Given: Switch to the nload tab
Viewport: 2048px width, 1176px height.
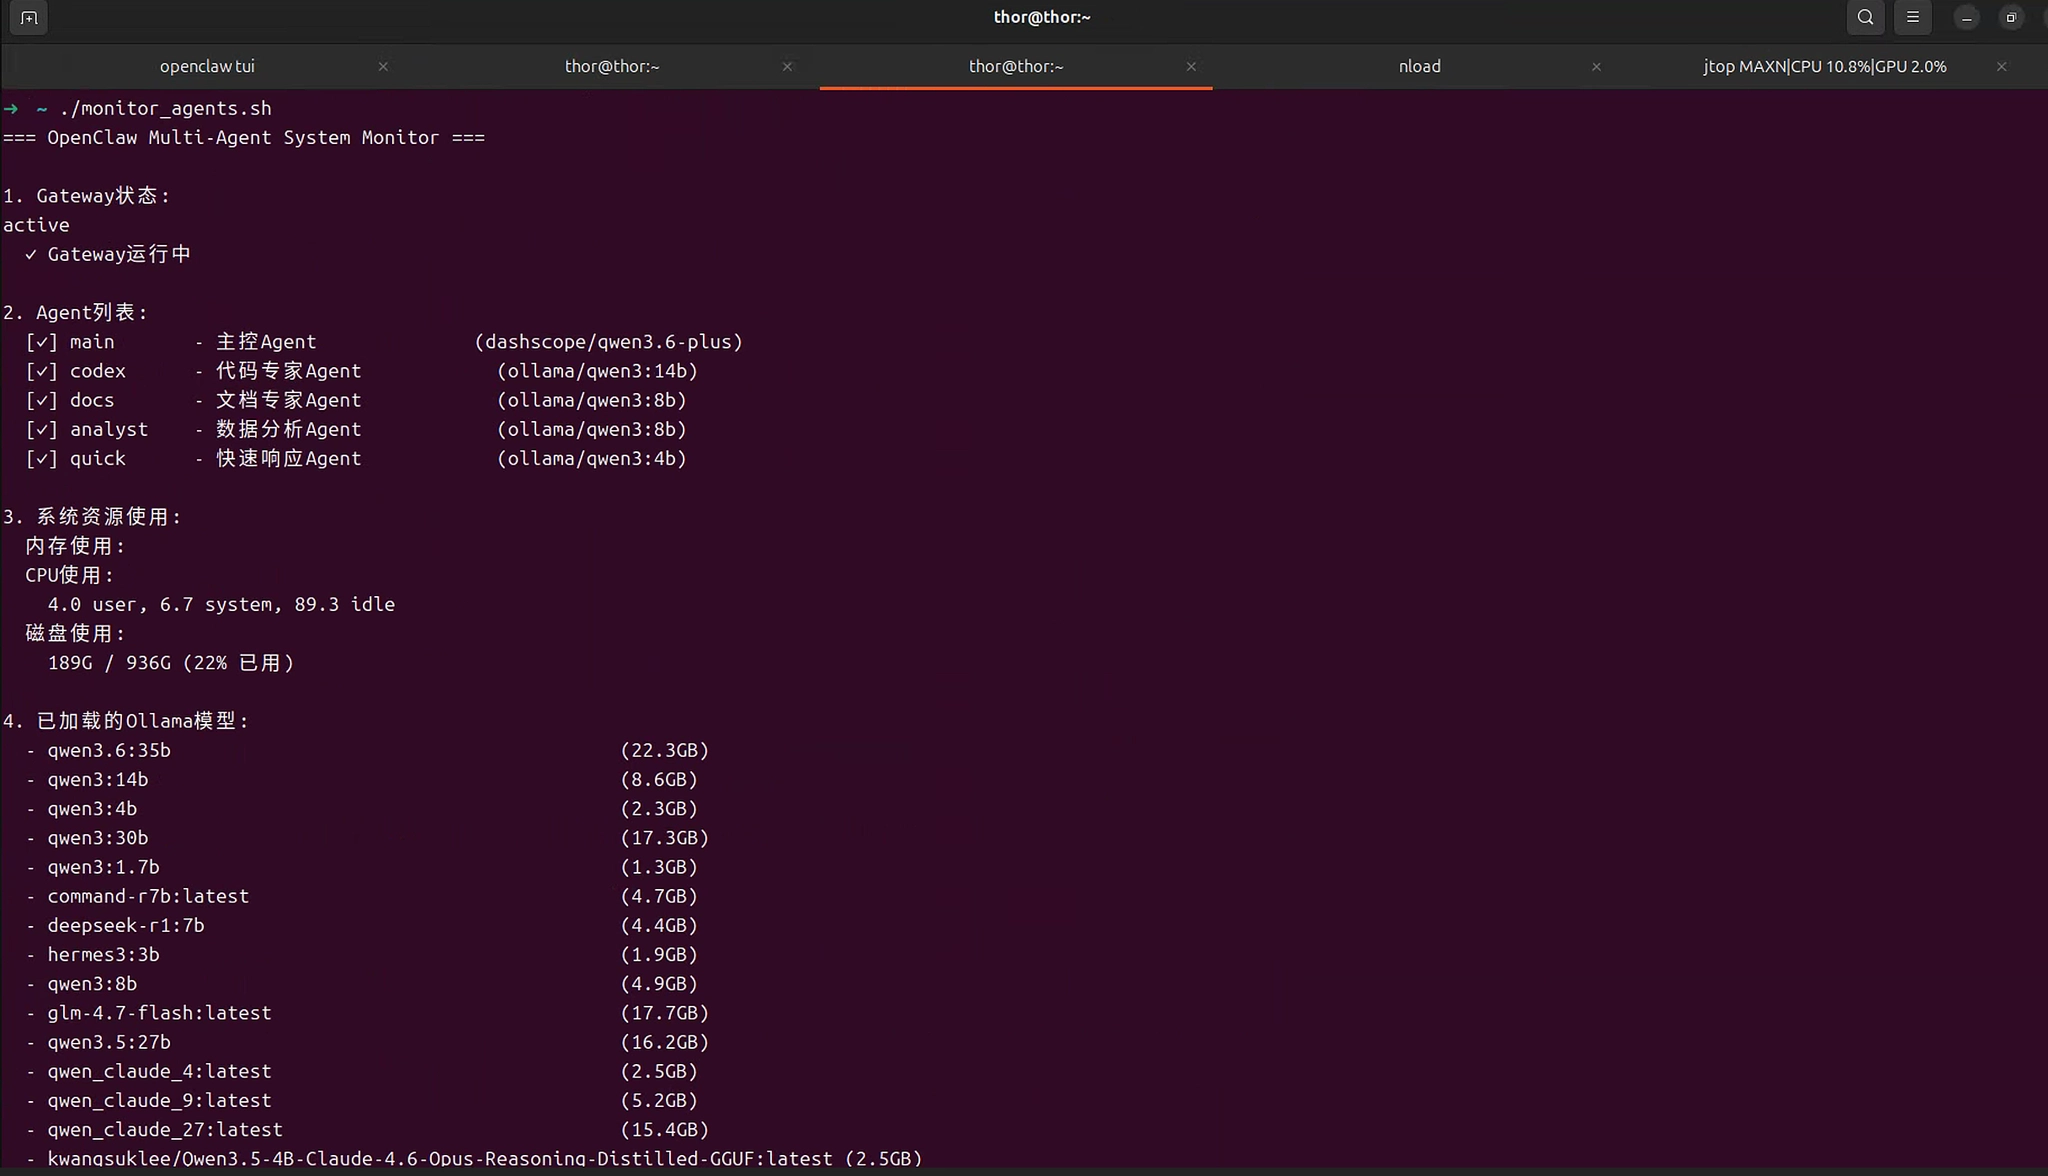Looking at the screenshot, I should pos(1419,66).
